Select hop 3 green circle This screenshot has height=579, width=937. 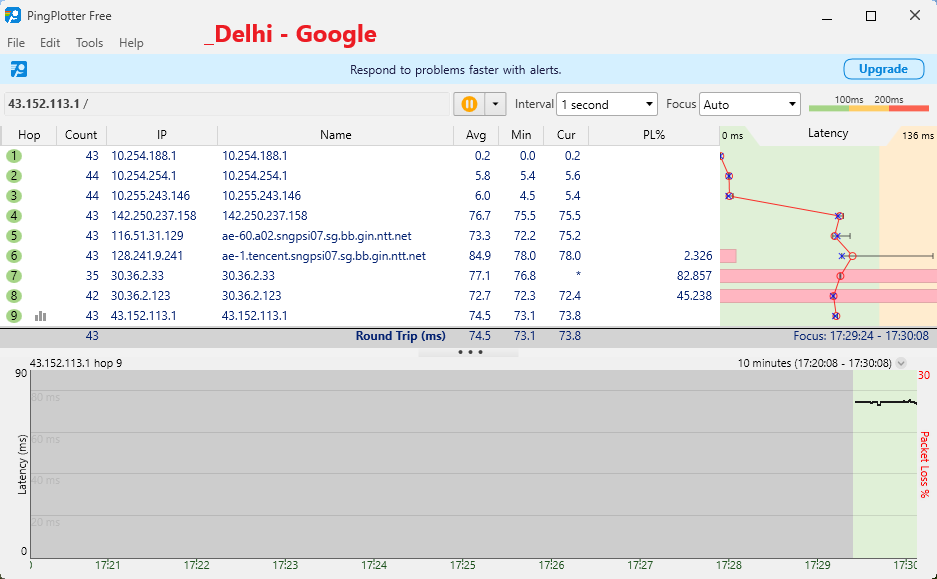coord(14,196)
